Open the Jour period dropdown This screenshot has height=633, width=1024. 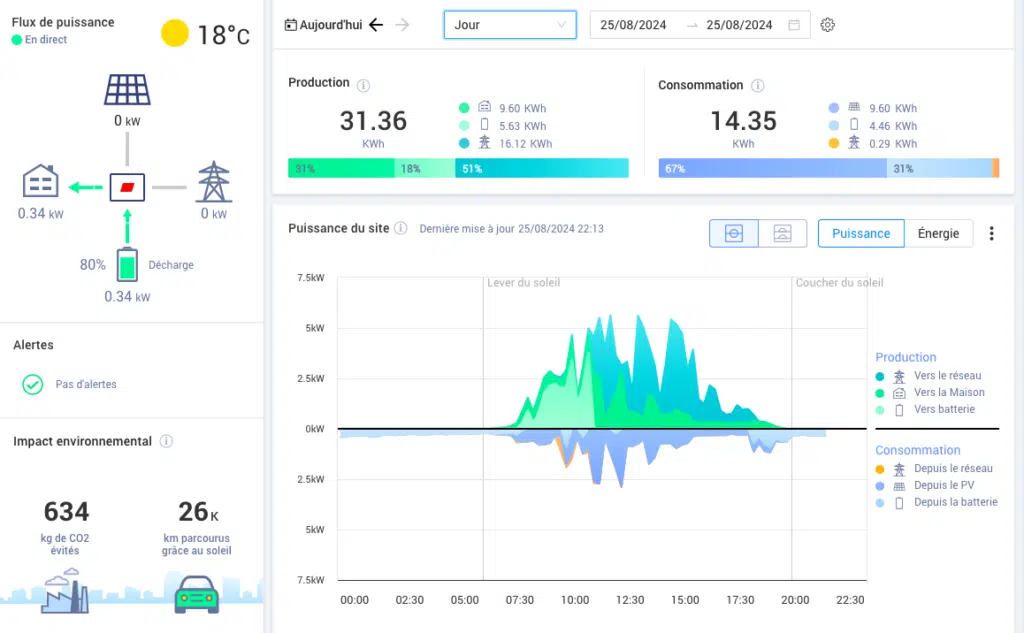510,24
